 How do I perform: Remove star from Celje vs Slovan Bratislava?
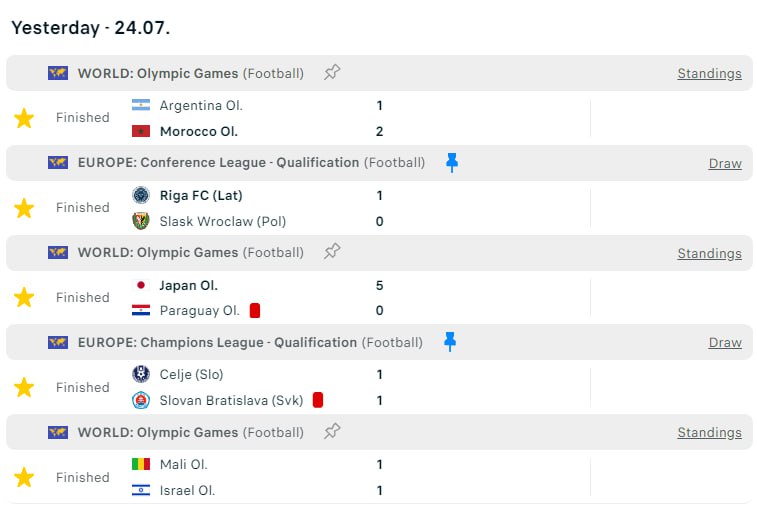(x=24, y=388)
